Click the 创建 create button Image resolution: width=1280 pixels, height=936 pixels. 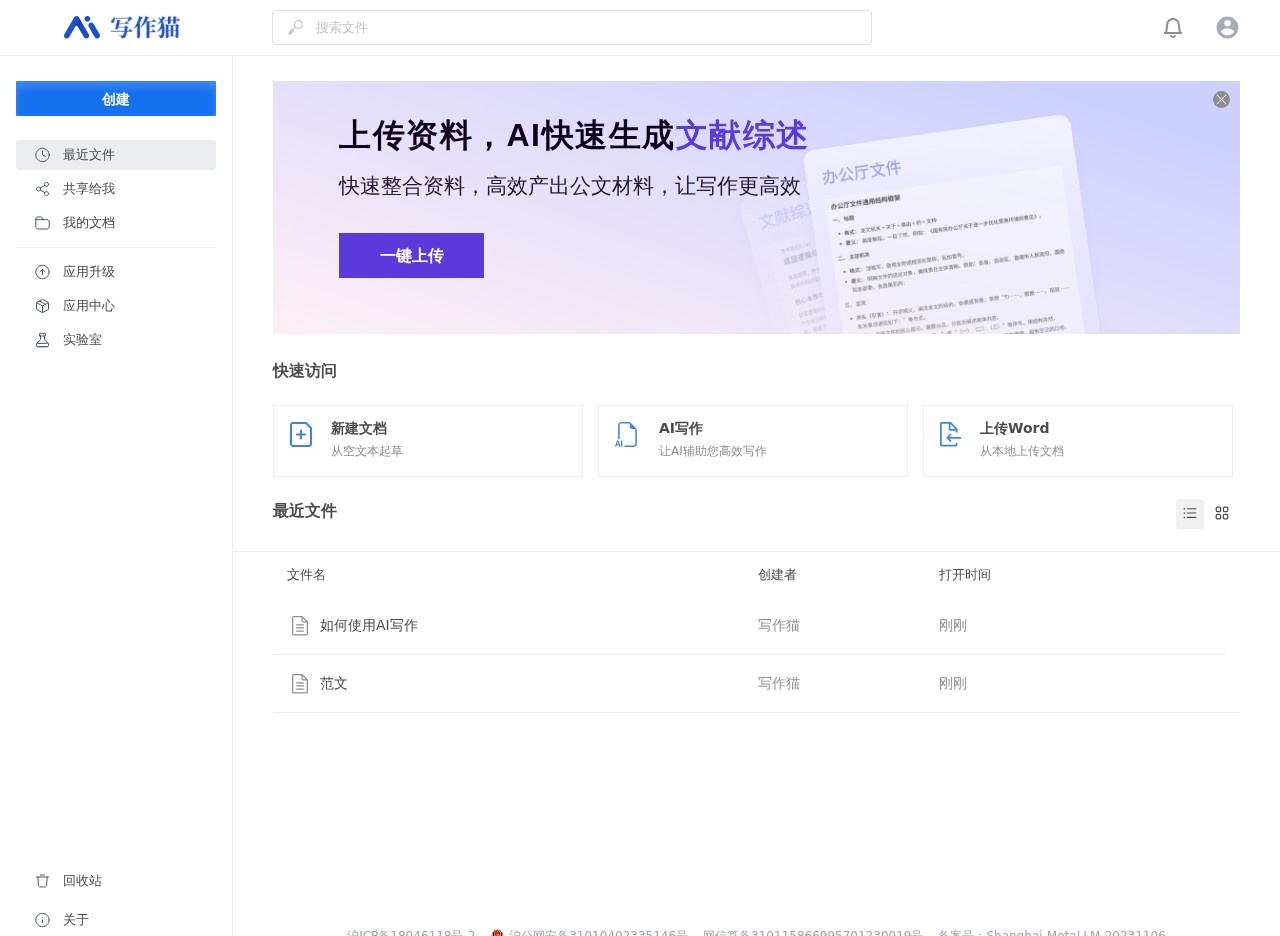click(115, 99)
